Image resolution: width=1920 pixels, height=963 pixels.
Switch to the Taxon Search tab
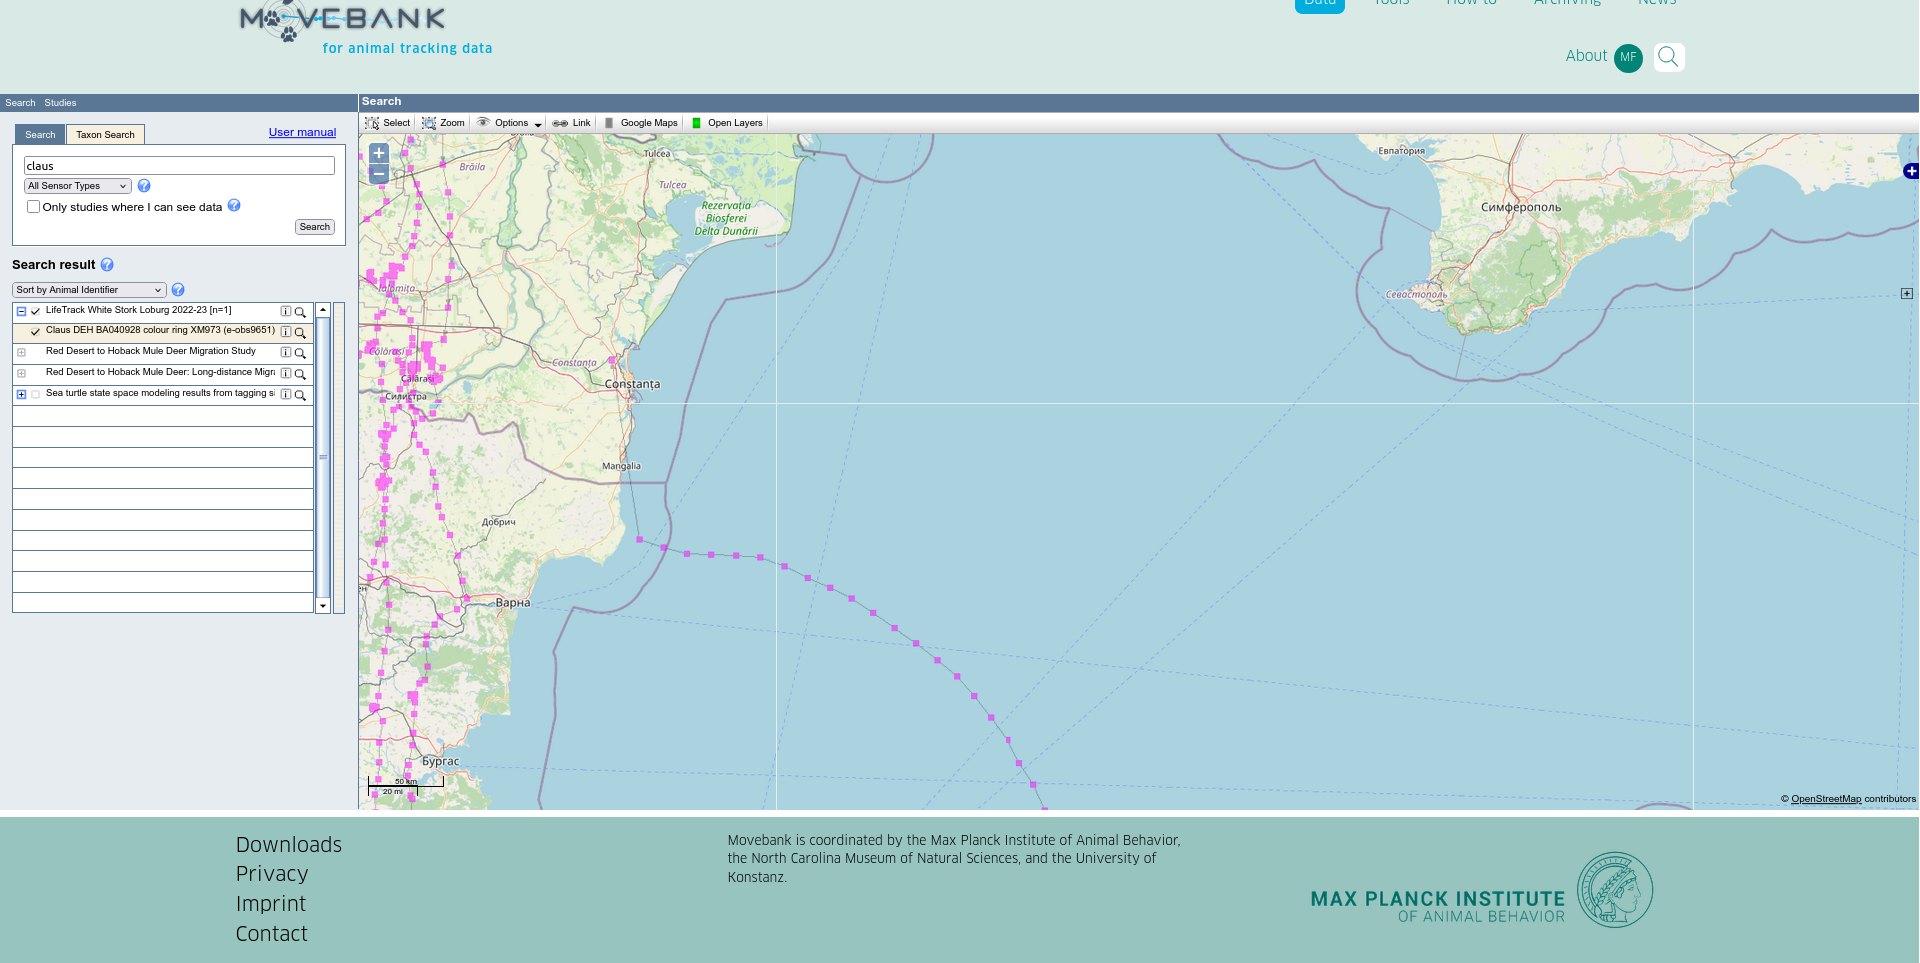pos(105,135)
